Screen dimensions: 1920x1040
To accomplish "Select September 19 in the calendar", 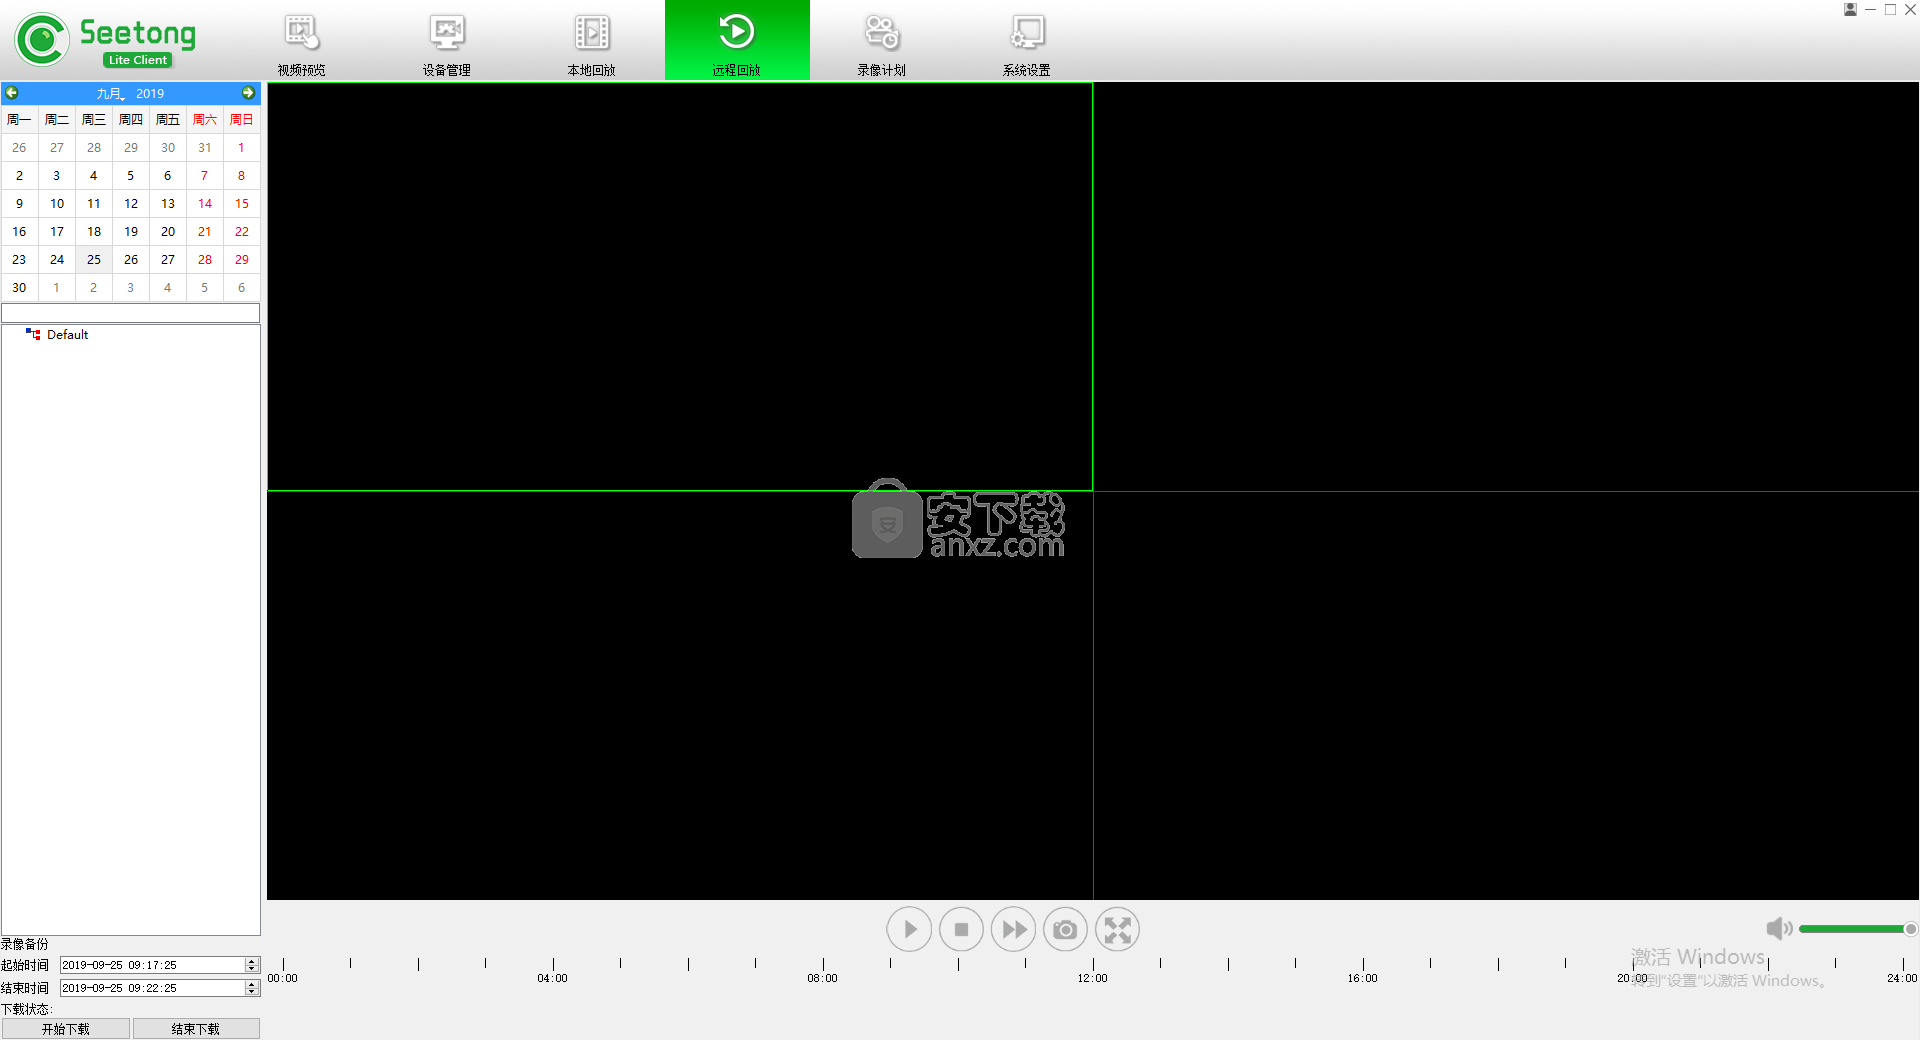I will [131, 232].
